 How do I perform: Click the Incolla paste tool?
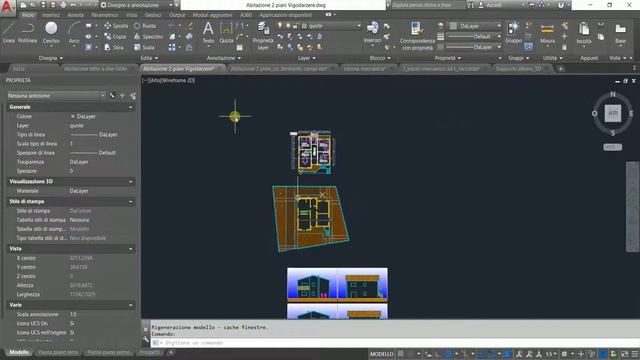click(x=584, y=33)
